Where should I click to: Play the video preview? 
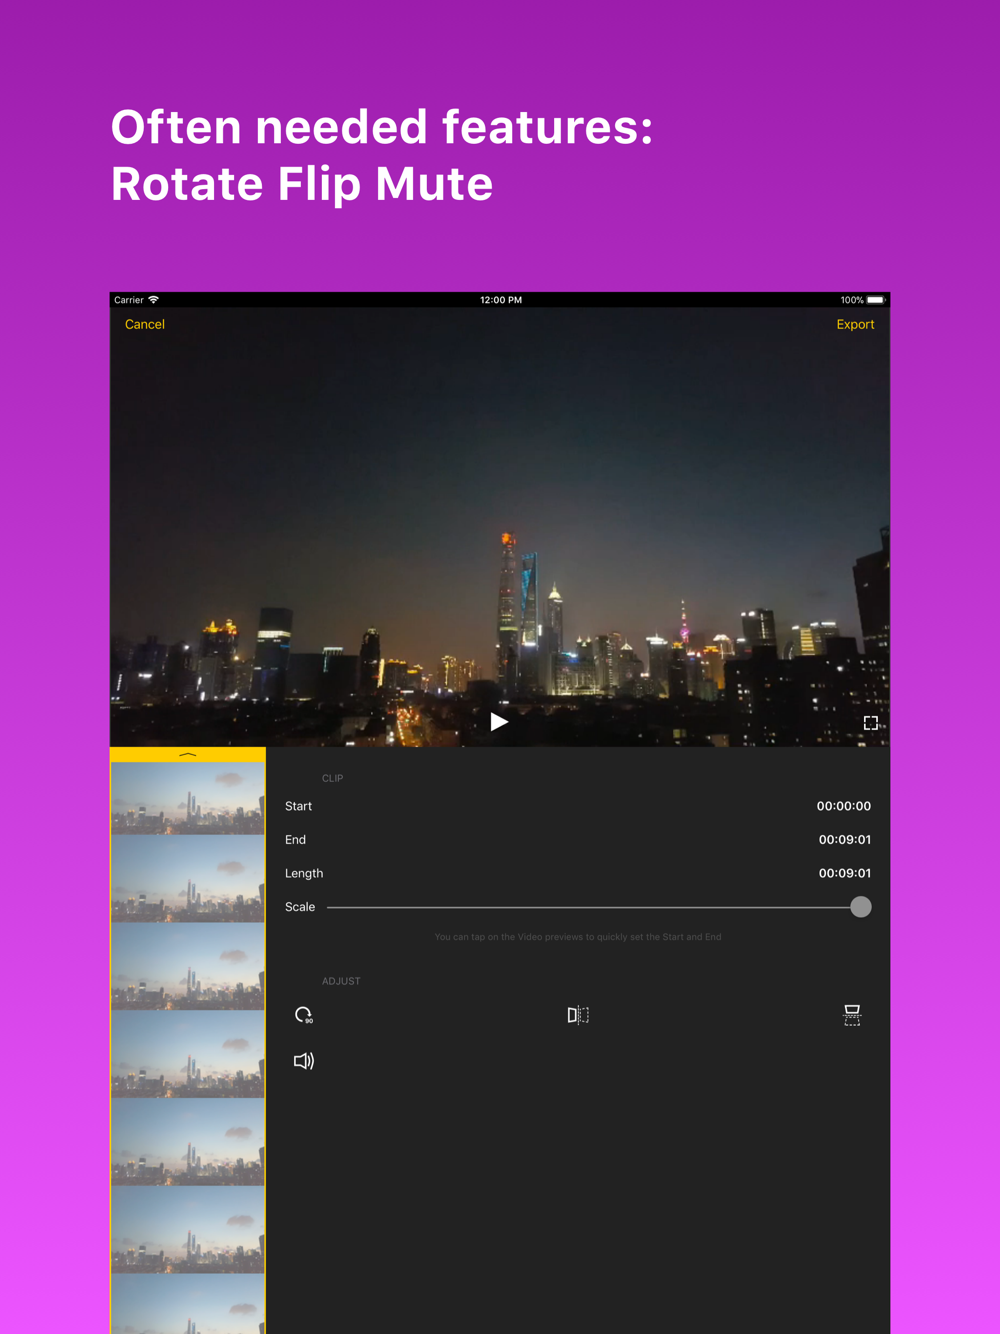(499, 722)
